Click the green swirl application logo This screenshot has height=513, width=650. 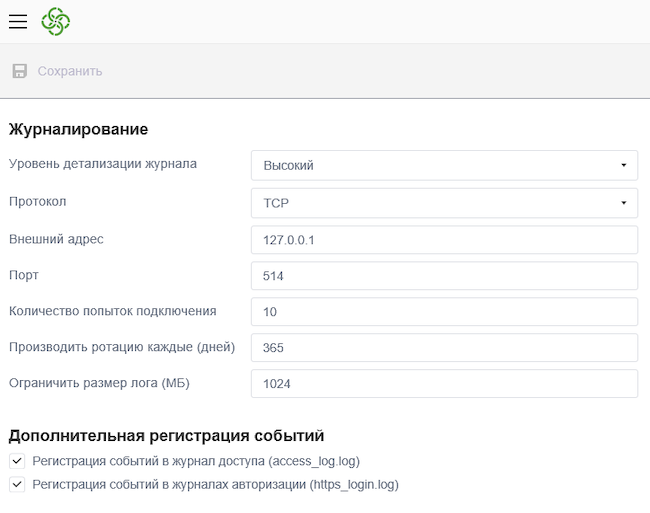[55, 21]
